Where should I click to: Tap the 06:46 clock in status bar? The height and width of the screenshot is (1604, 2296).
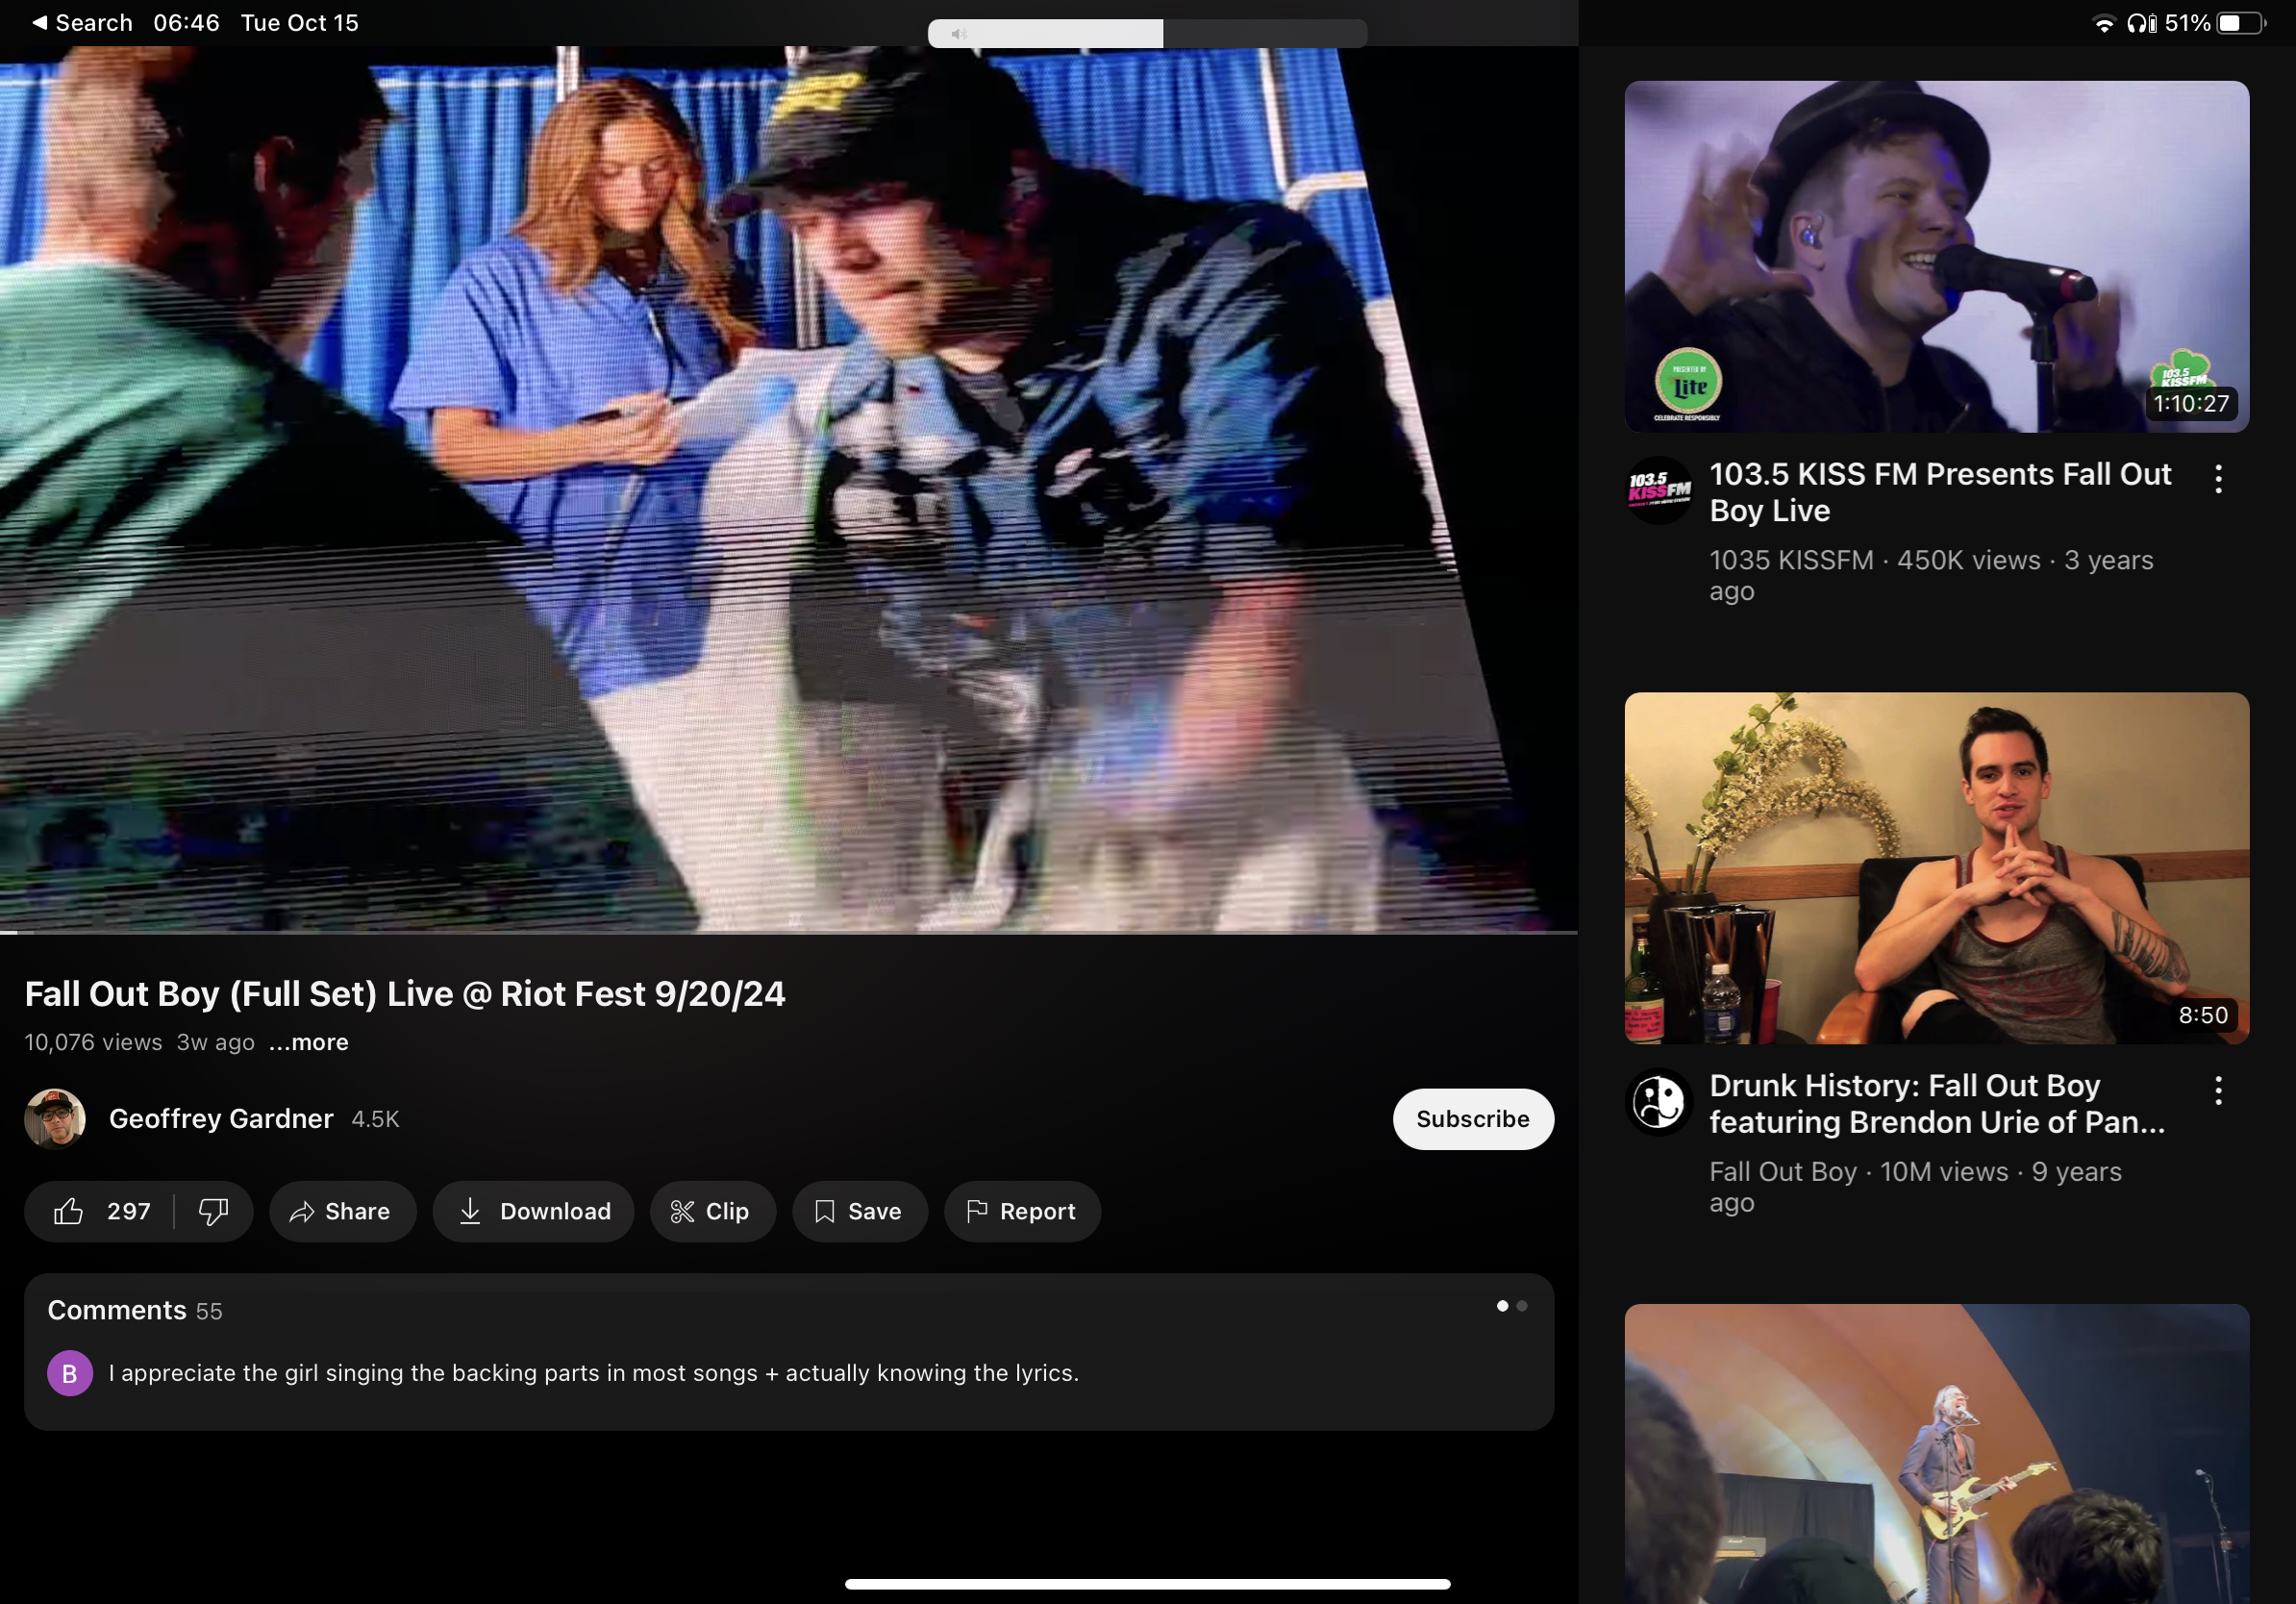186,22
